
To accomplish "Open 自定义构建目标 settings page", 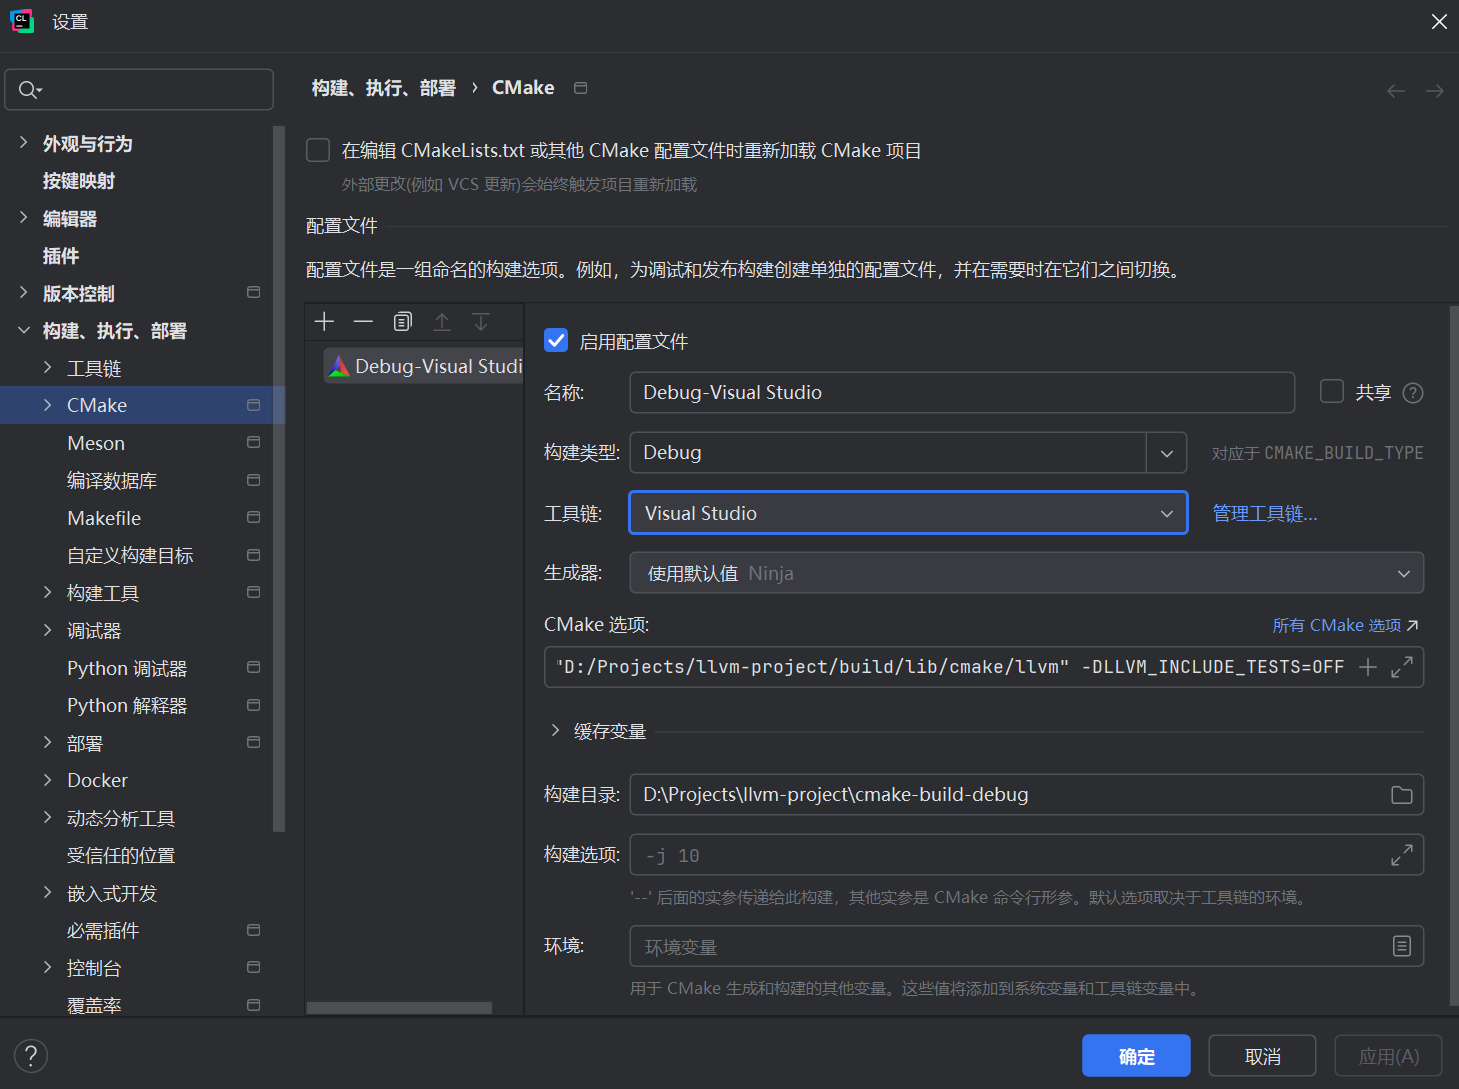I will [130, 556].
